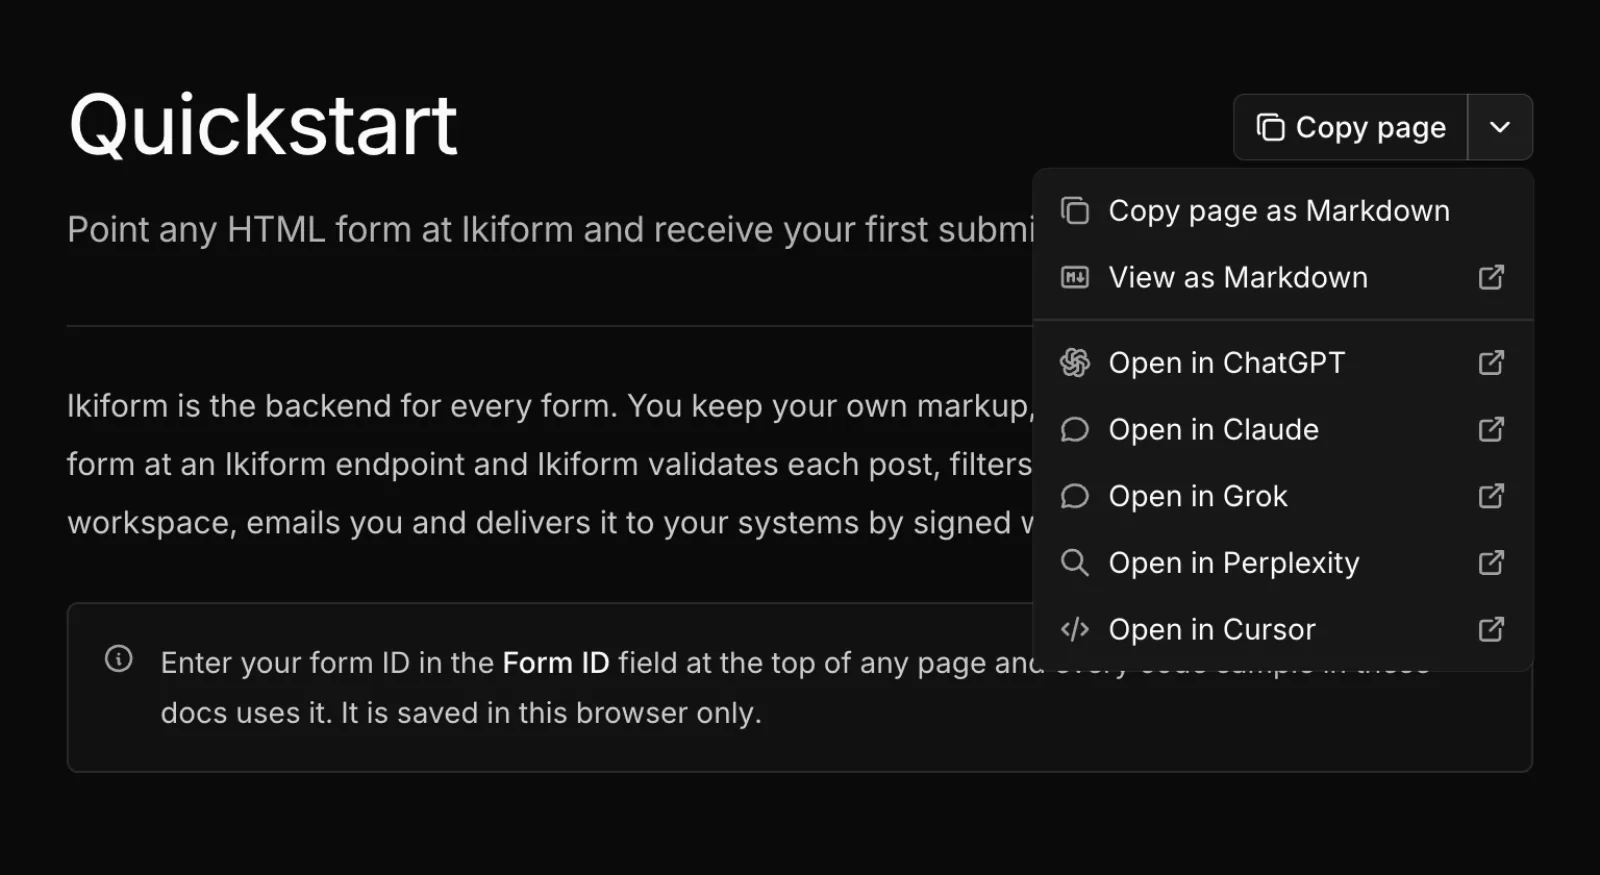
Task: Choose View as Markdown option
Action: point(1283,277)
